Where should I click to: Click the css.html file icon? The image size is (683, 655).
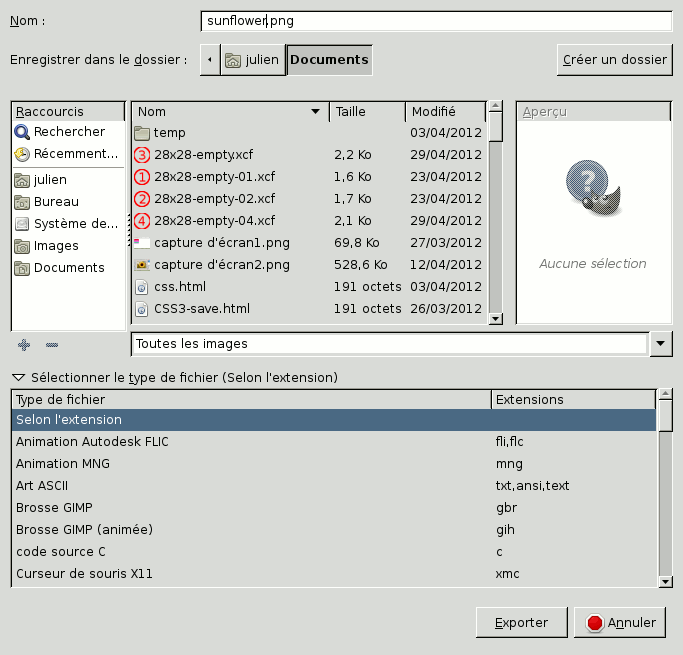coord(142,287)
